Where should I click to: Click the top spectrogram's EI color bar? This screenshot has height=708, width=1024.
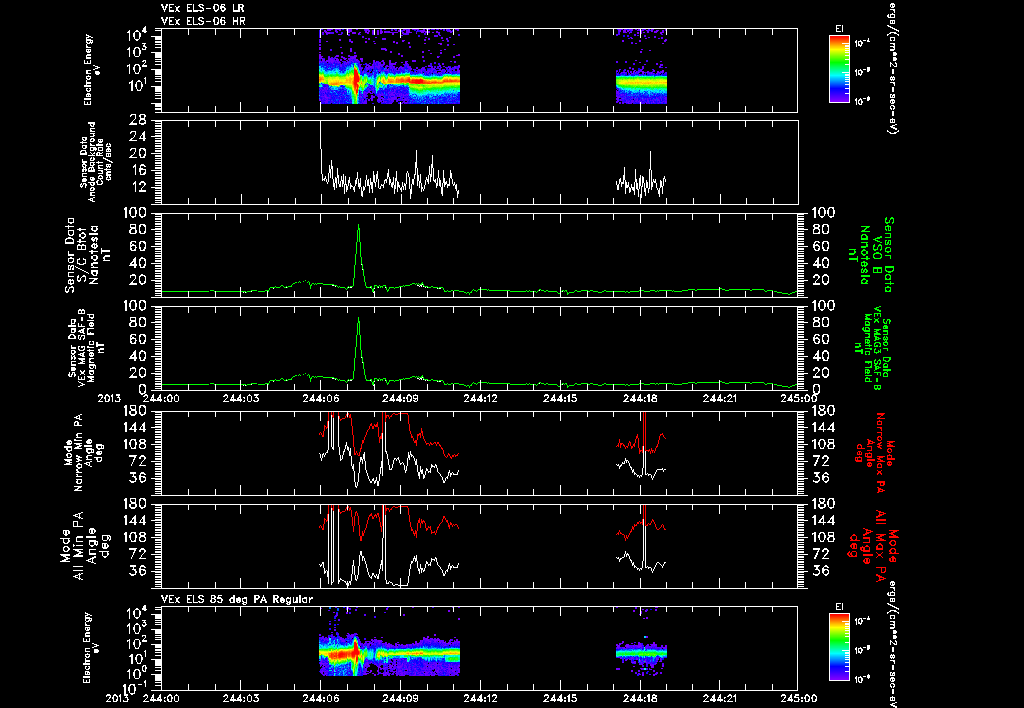(839, 69)
